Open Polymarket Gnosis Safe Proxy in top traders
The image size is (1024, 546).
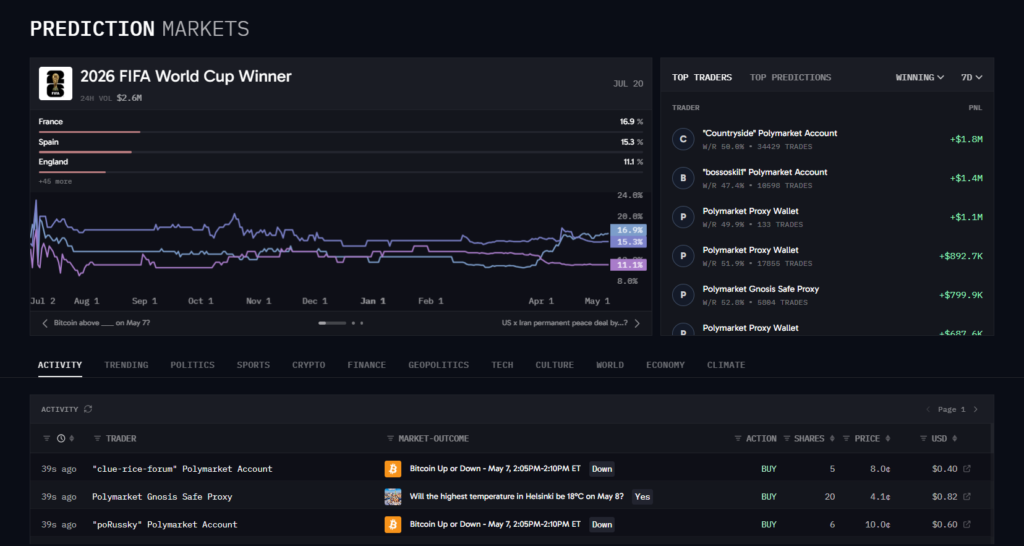click(x=760, y=289)
